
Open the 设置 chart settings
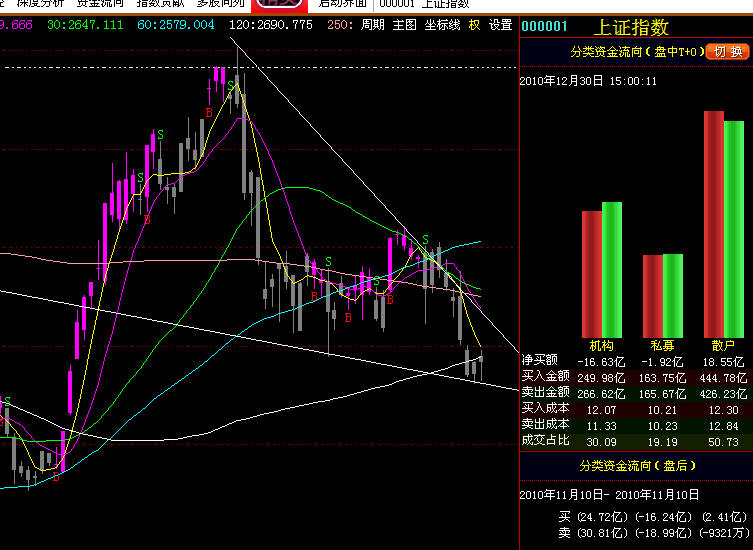pyautogui.click(x=500, y=25)
